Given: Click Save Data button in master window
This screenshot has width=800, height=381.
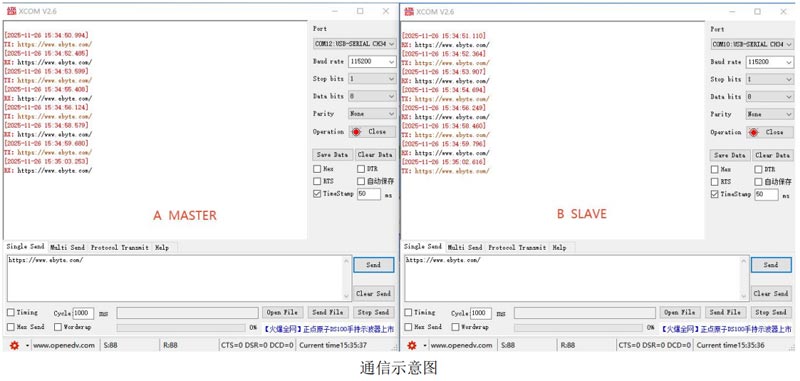Looking at the screenshot, I should (x=332, y=155).
